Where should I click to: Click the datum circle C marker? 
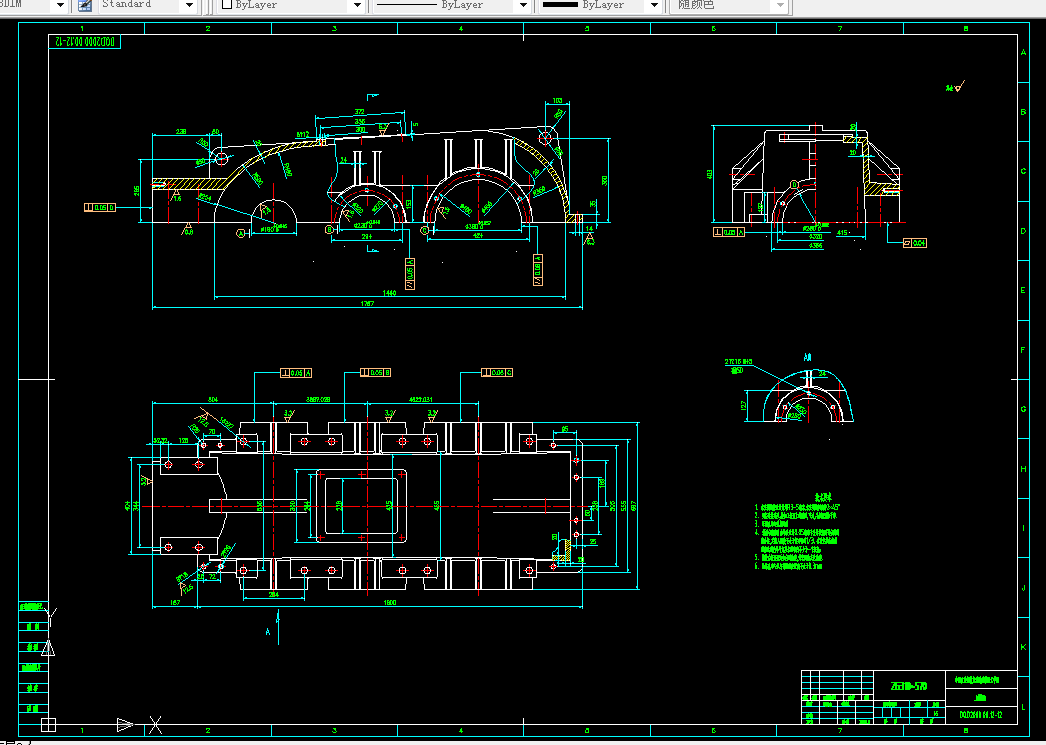pos(424,230)
